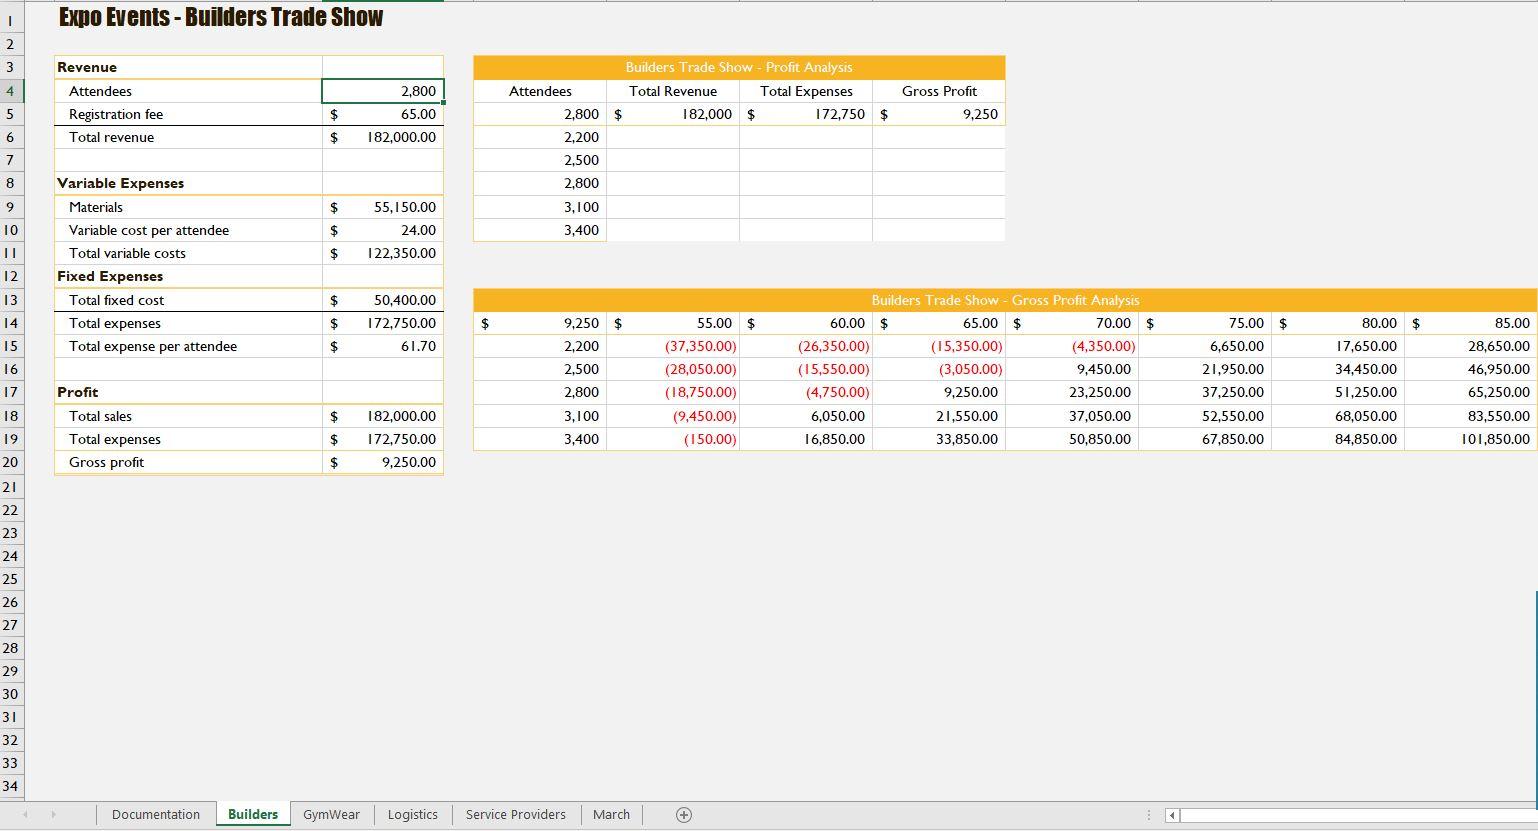1538x831 pixels.
Task: Click Gross profit value 9,250.00 in row 20
Action: pyautogui.click(x=383, y=462)
